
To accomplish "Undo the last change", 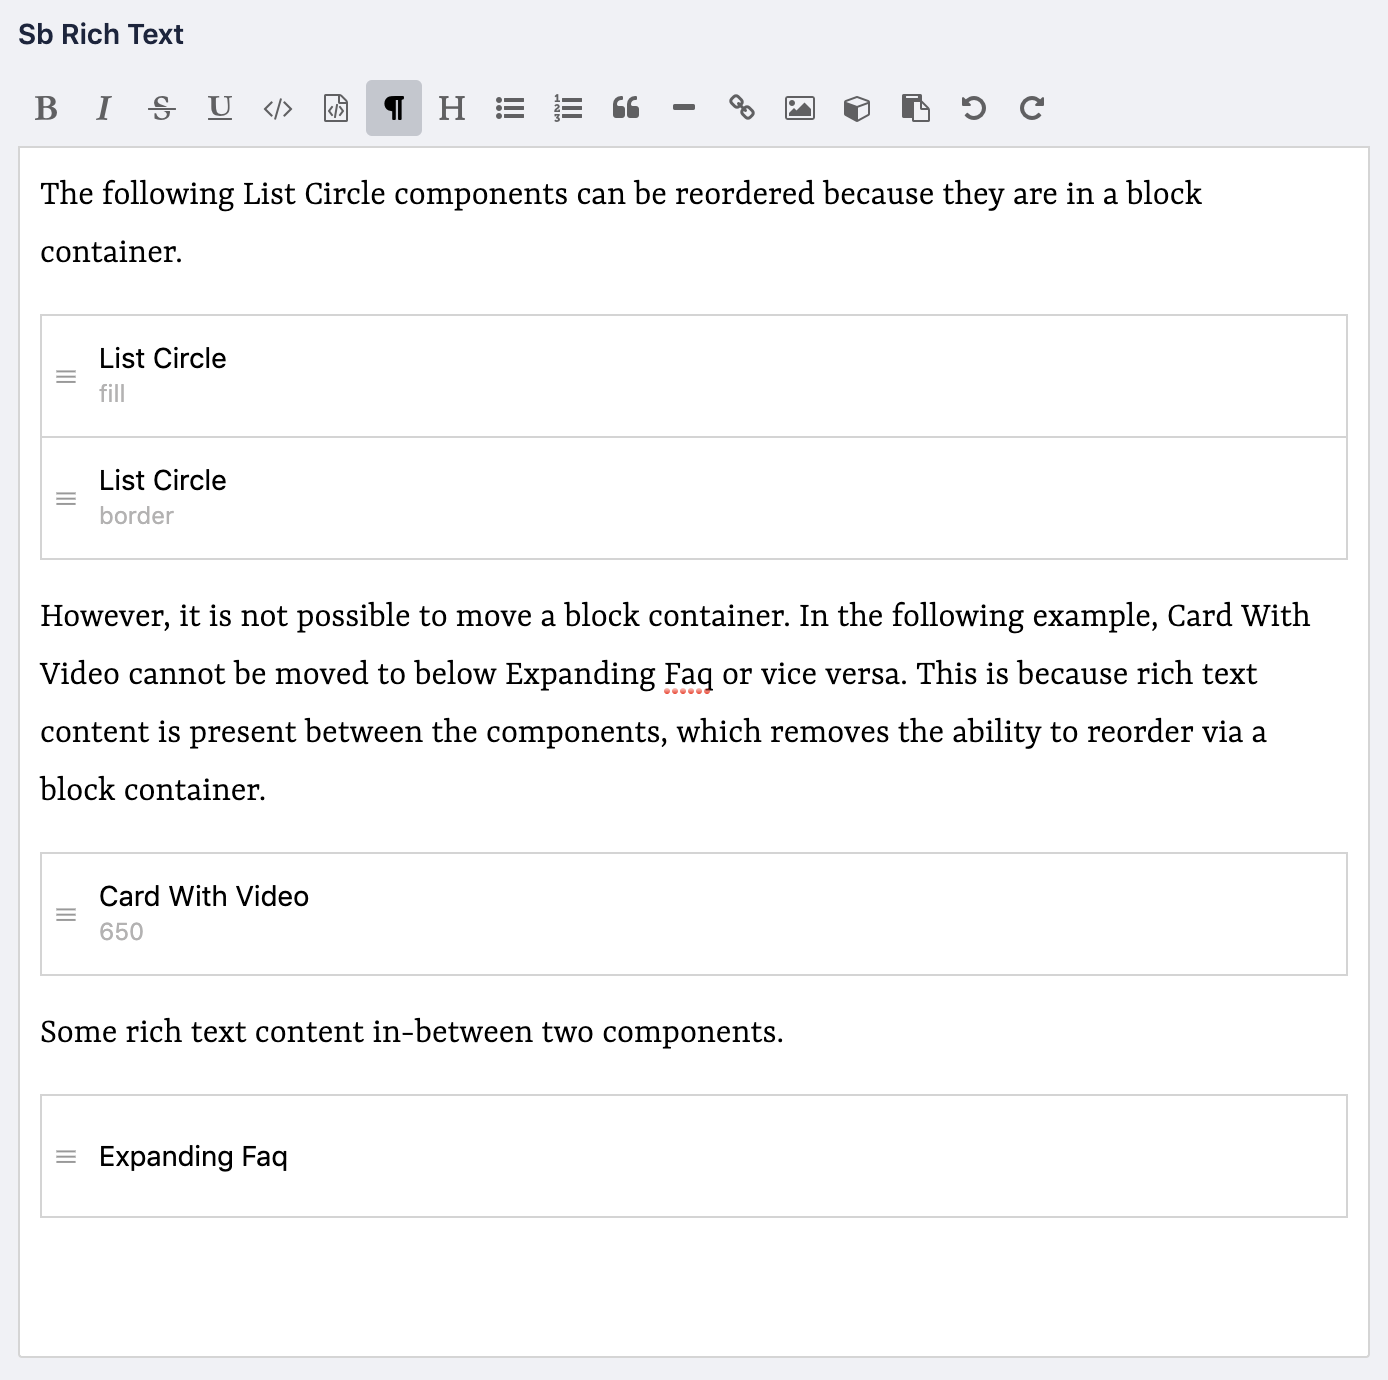I will click(974, 108).
